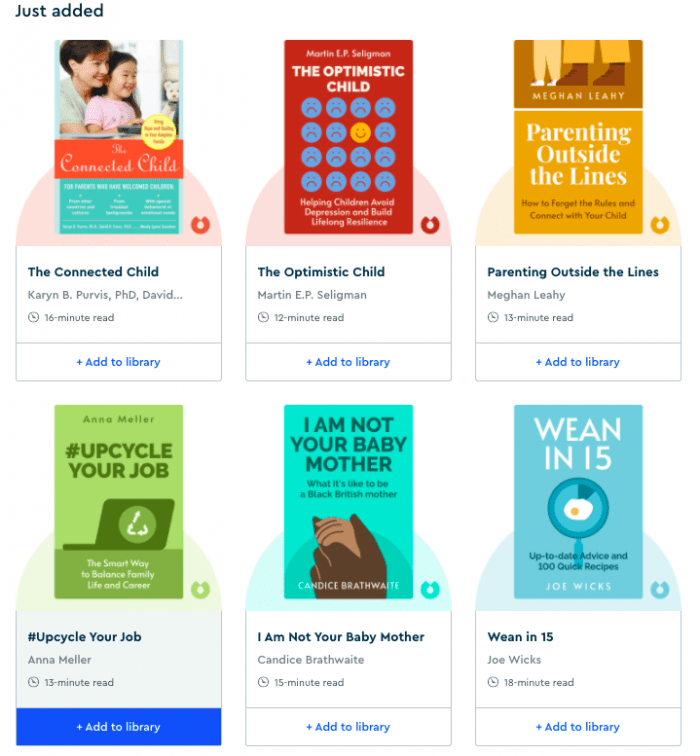
Task: Select The Connected Child title text
Action: coord(93,272)
